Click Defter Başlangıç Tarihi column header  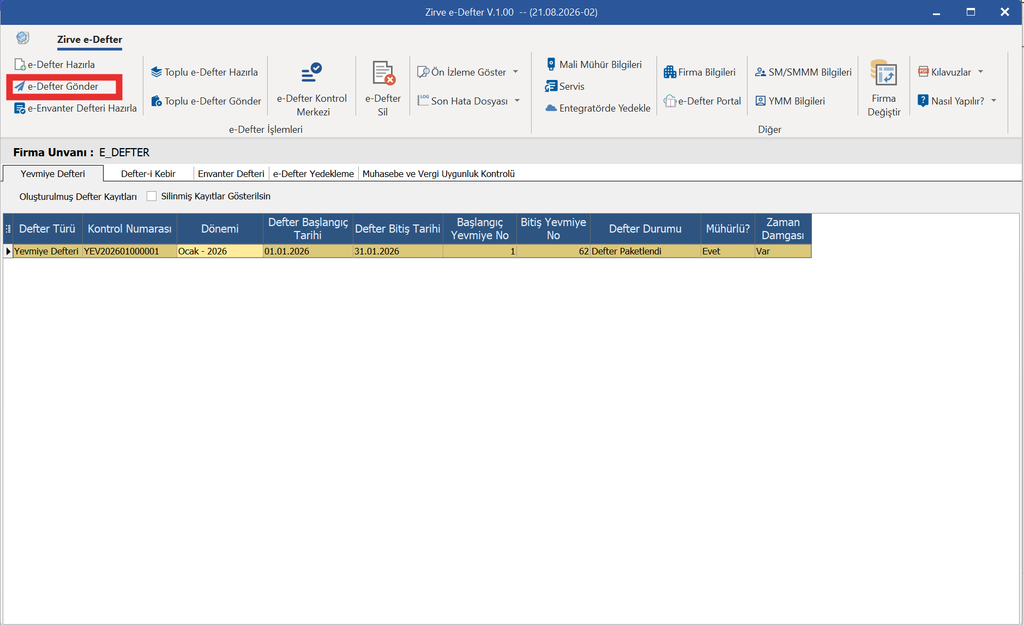click(308, 229)
